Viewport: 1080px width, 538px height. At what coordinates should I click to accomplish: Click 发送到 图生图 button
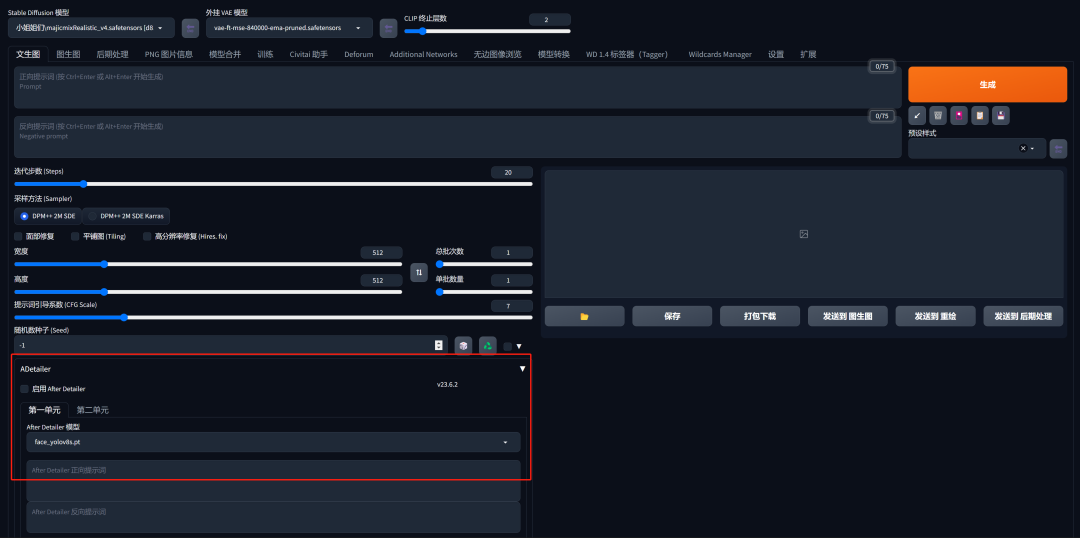tap(847, 316)
